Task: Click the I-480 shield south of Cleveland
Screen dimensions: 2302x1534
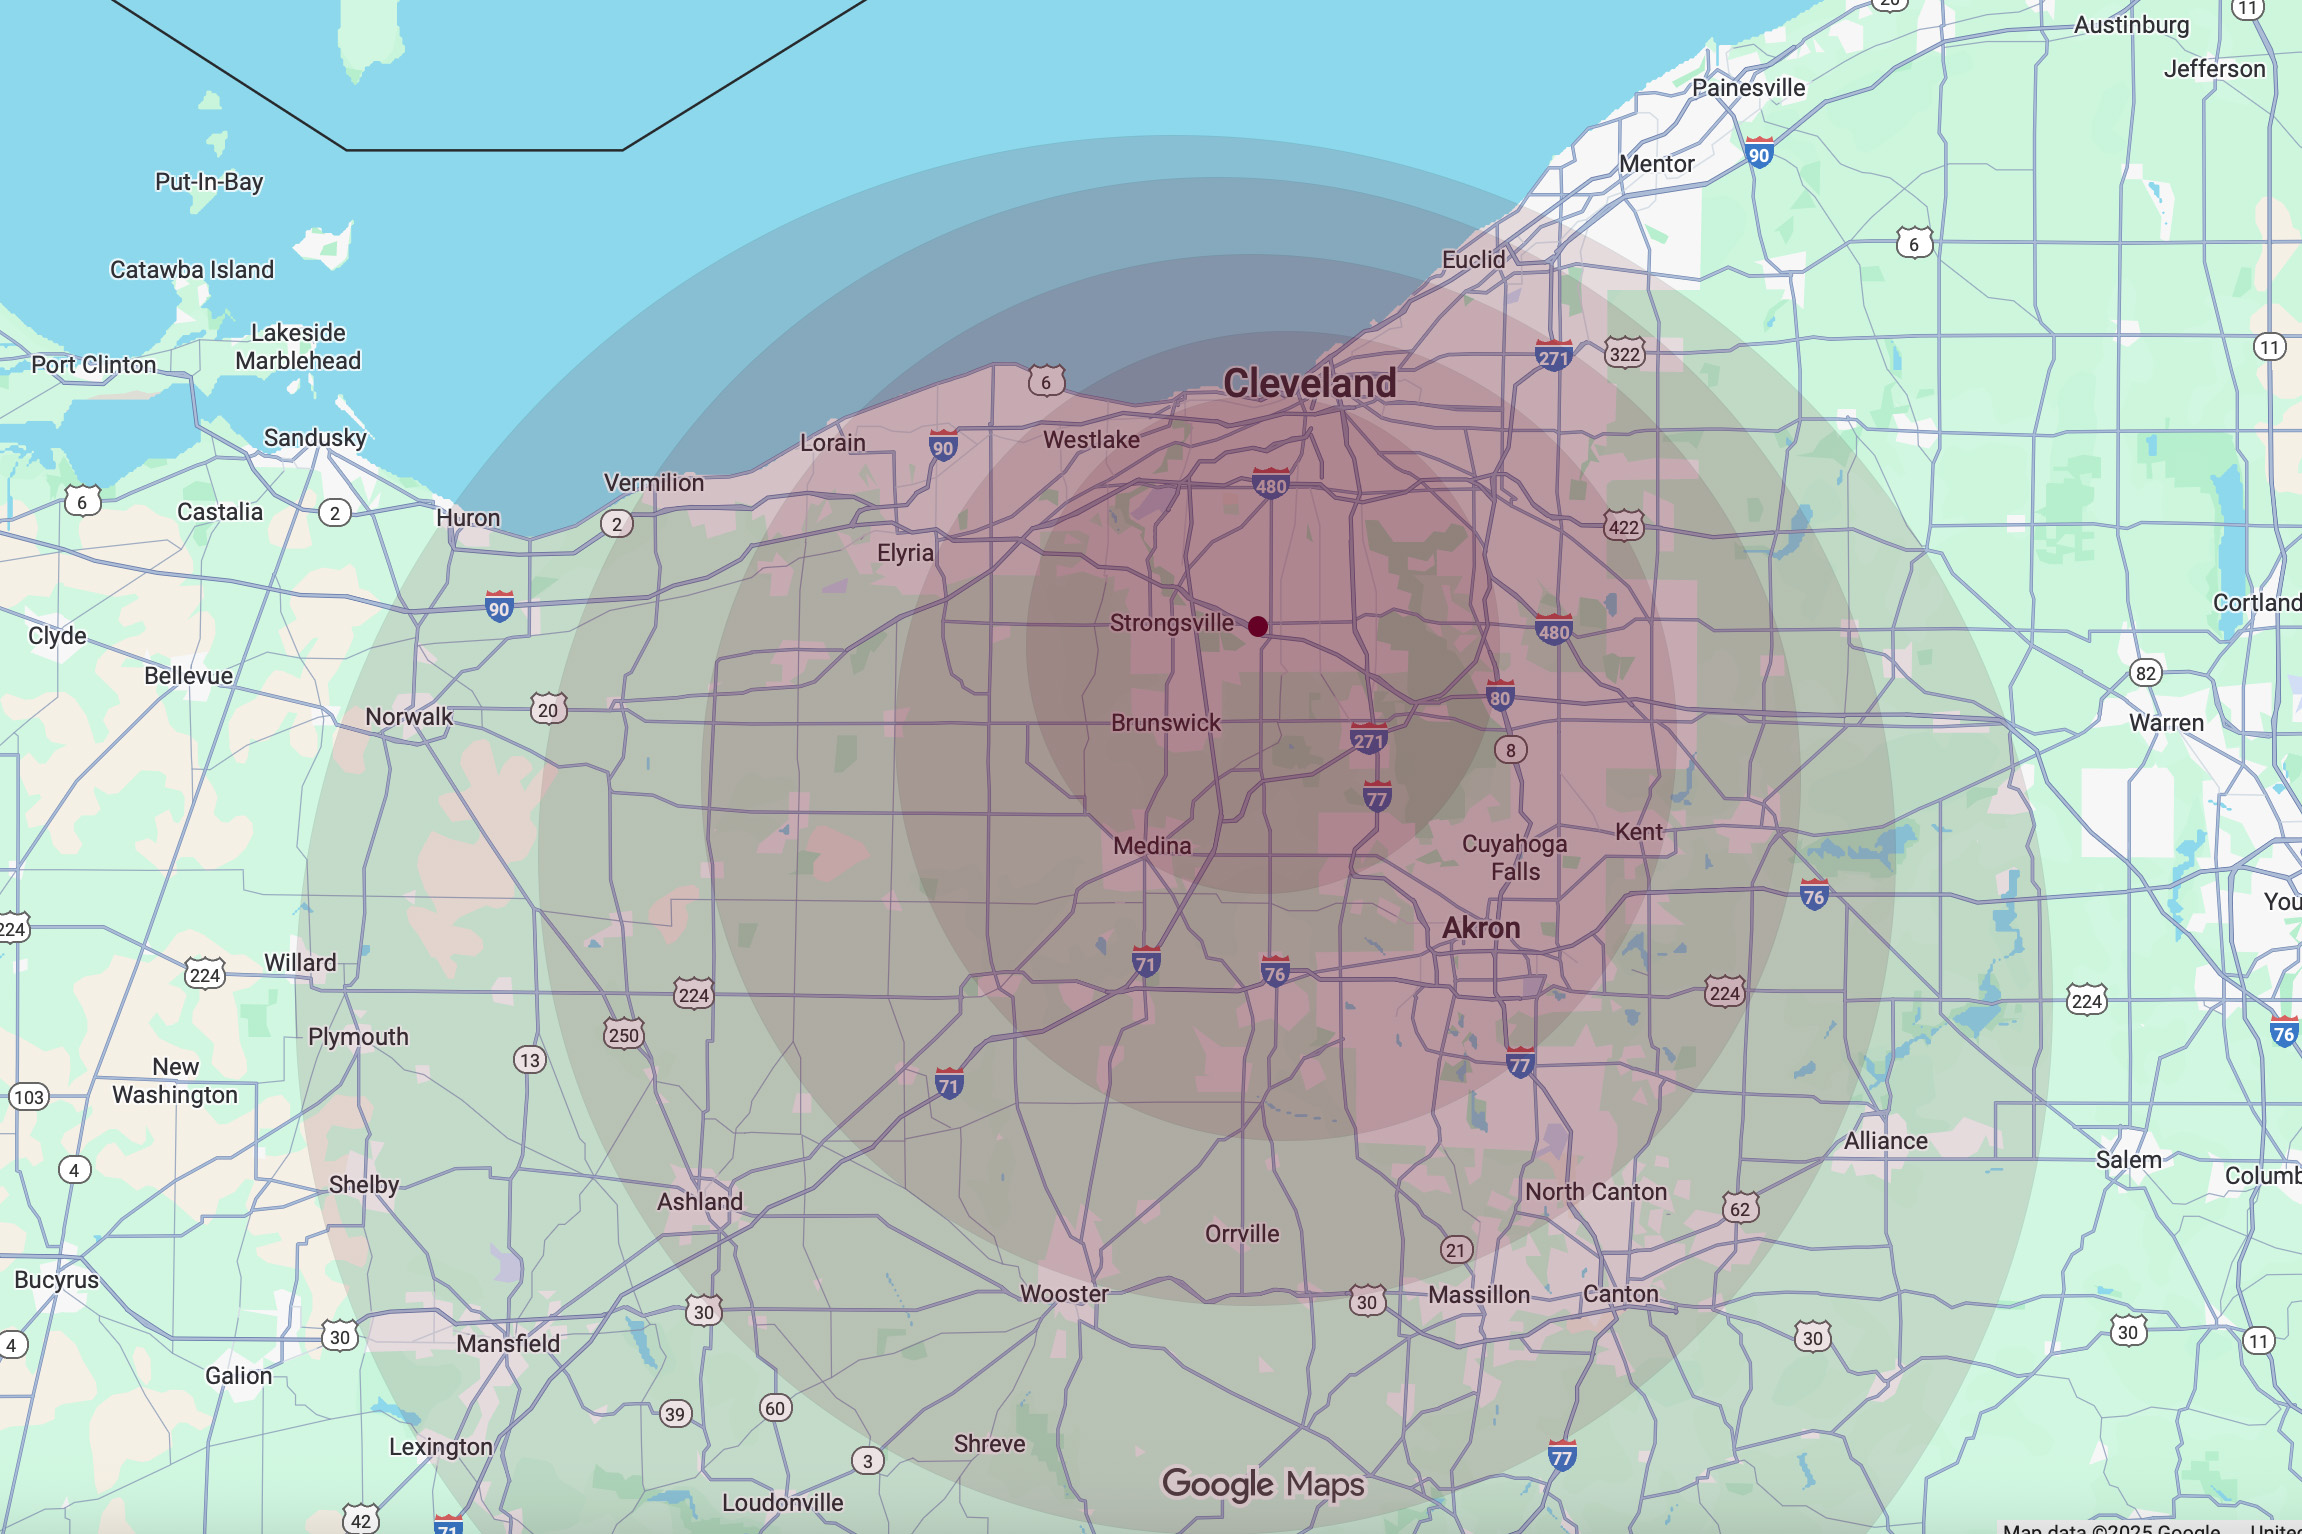Action: pos(1270,485)
